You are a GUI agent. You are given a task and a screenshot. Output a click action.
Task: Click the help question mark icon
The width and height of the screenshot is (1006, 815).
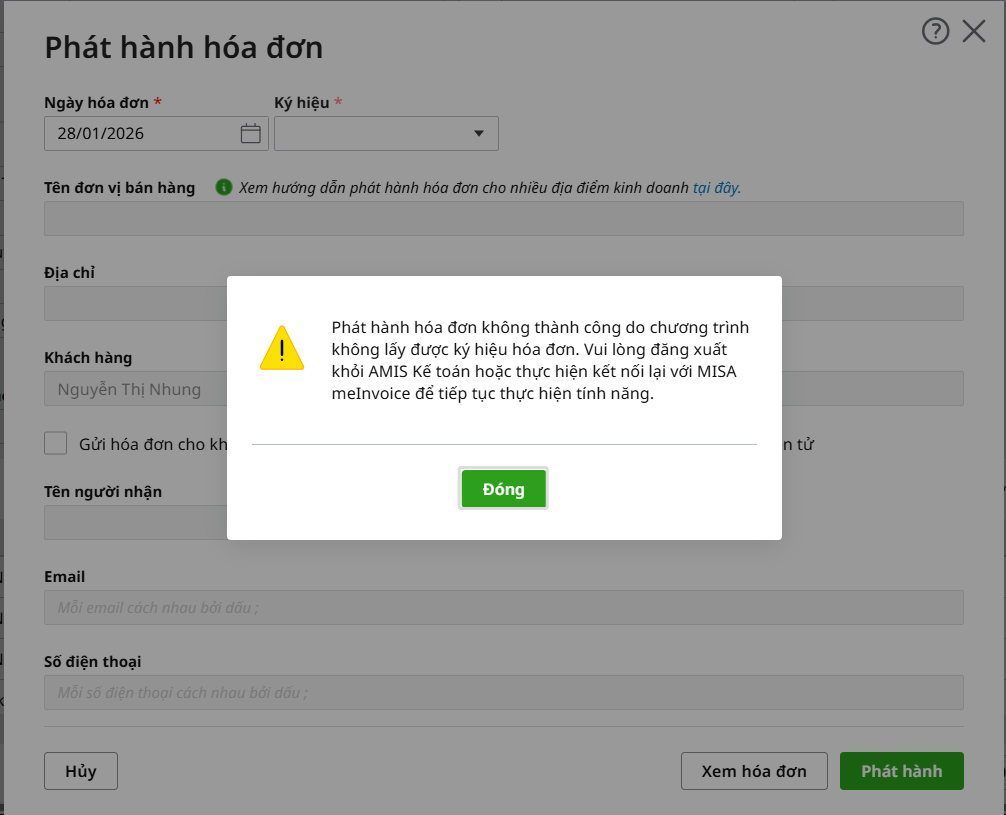coord(935,32)
